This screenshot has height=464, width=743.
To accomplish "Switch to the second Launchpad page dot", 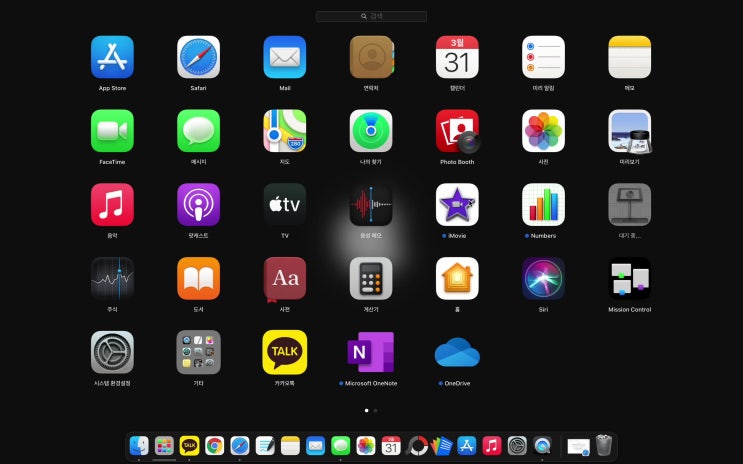I will click(x=376, y=410).
